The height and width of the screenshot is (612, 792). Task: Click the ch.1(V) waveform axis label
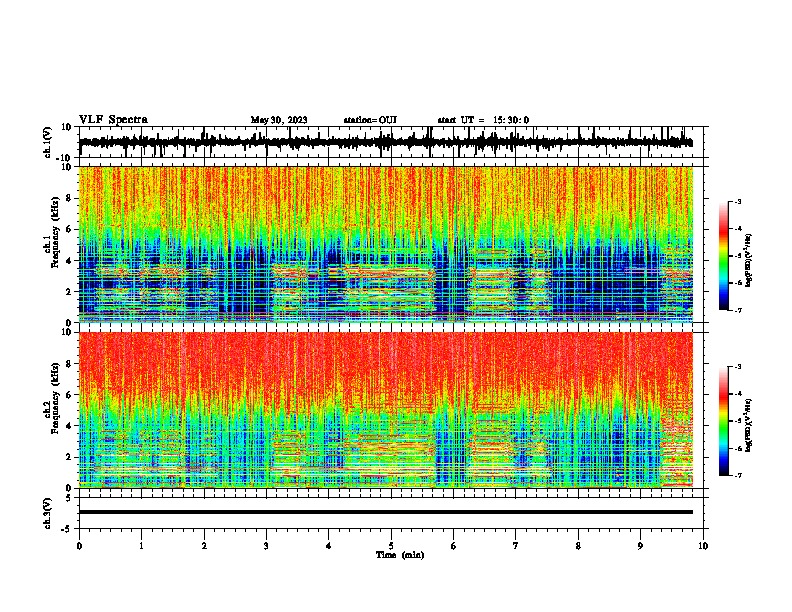click(48, 142)
